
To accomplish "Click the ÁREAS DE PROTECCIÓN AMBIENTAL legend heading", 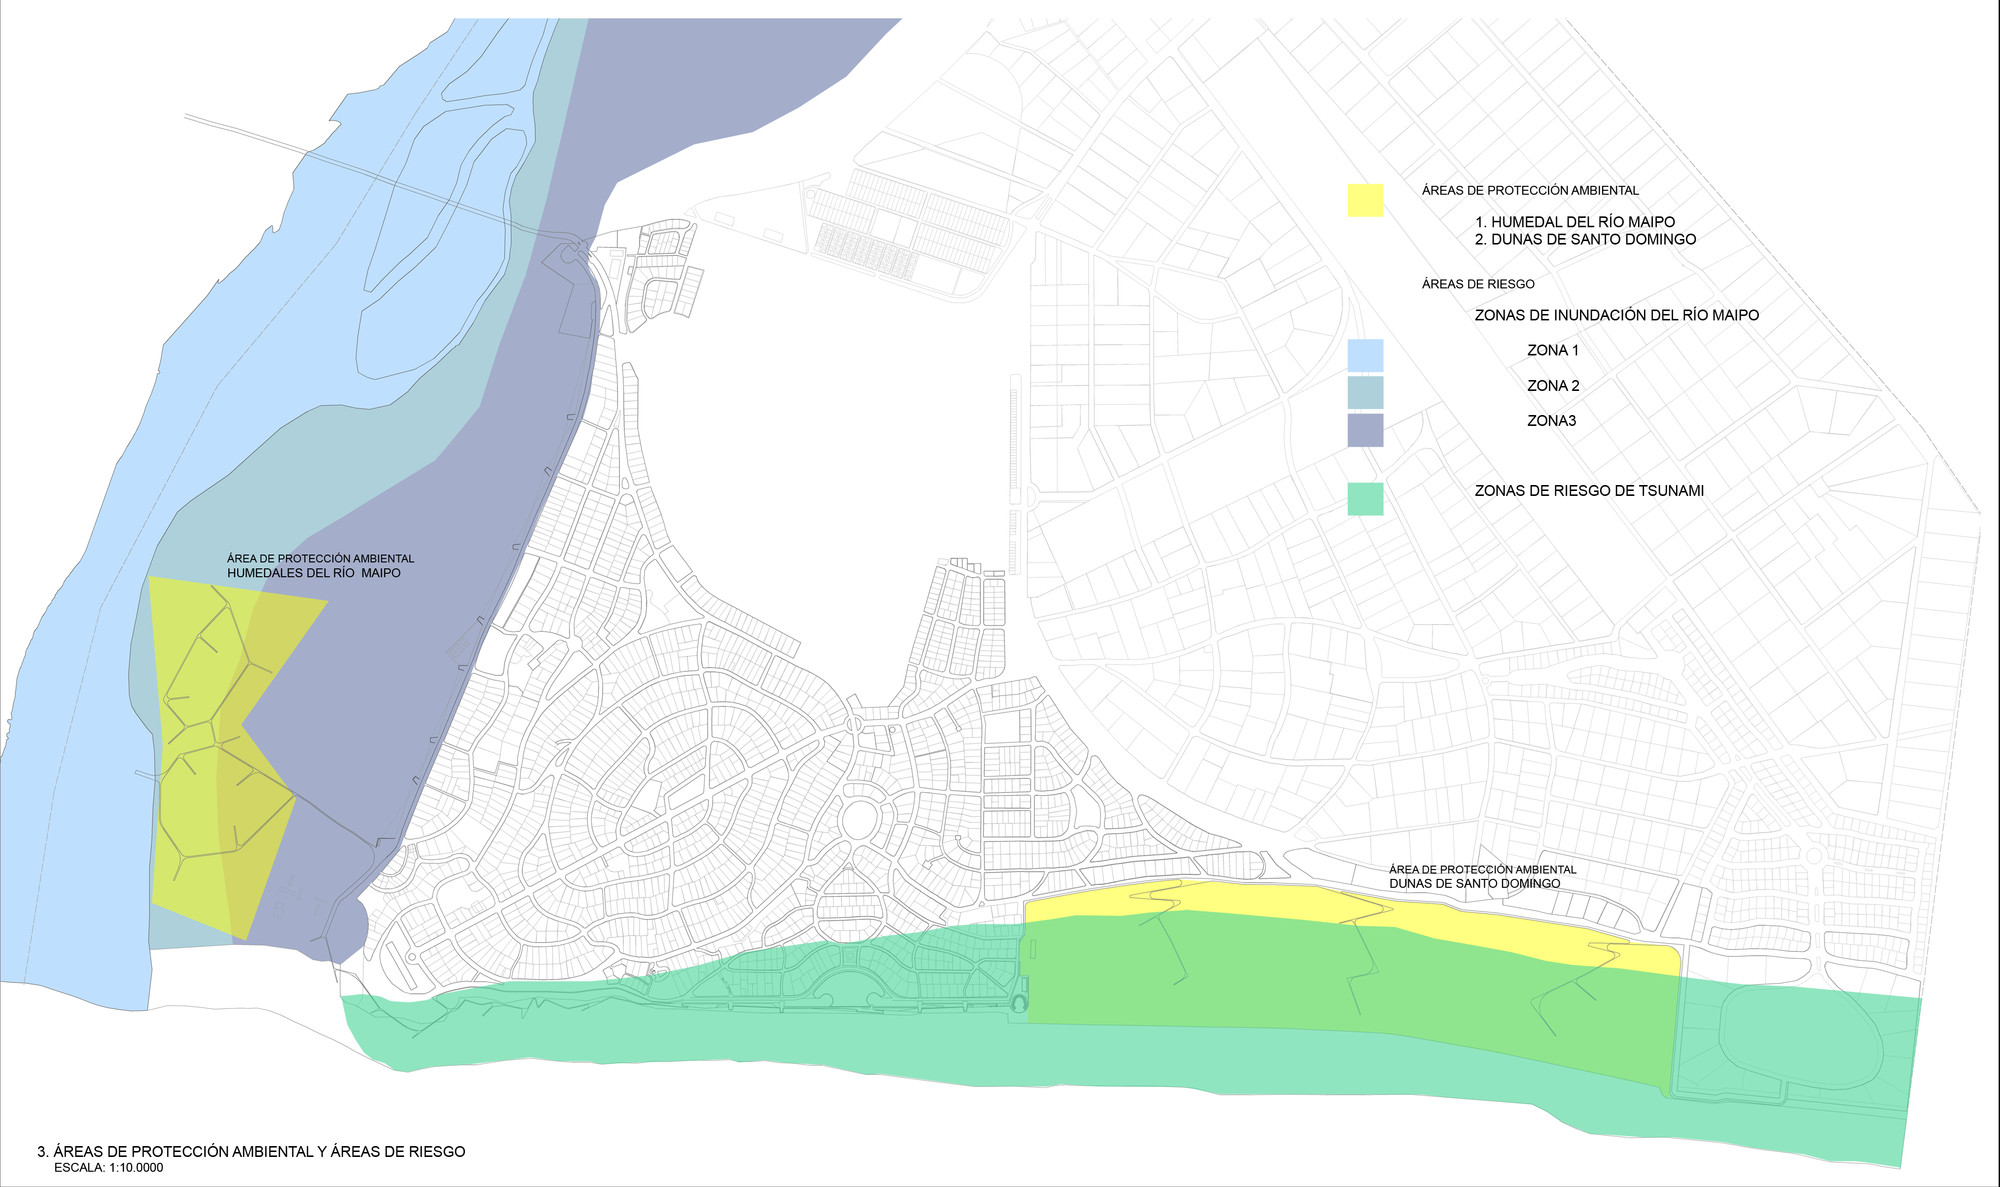I will pyautogui.click(x=1530, y=190).
